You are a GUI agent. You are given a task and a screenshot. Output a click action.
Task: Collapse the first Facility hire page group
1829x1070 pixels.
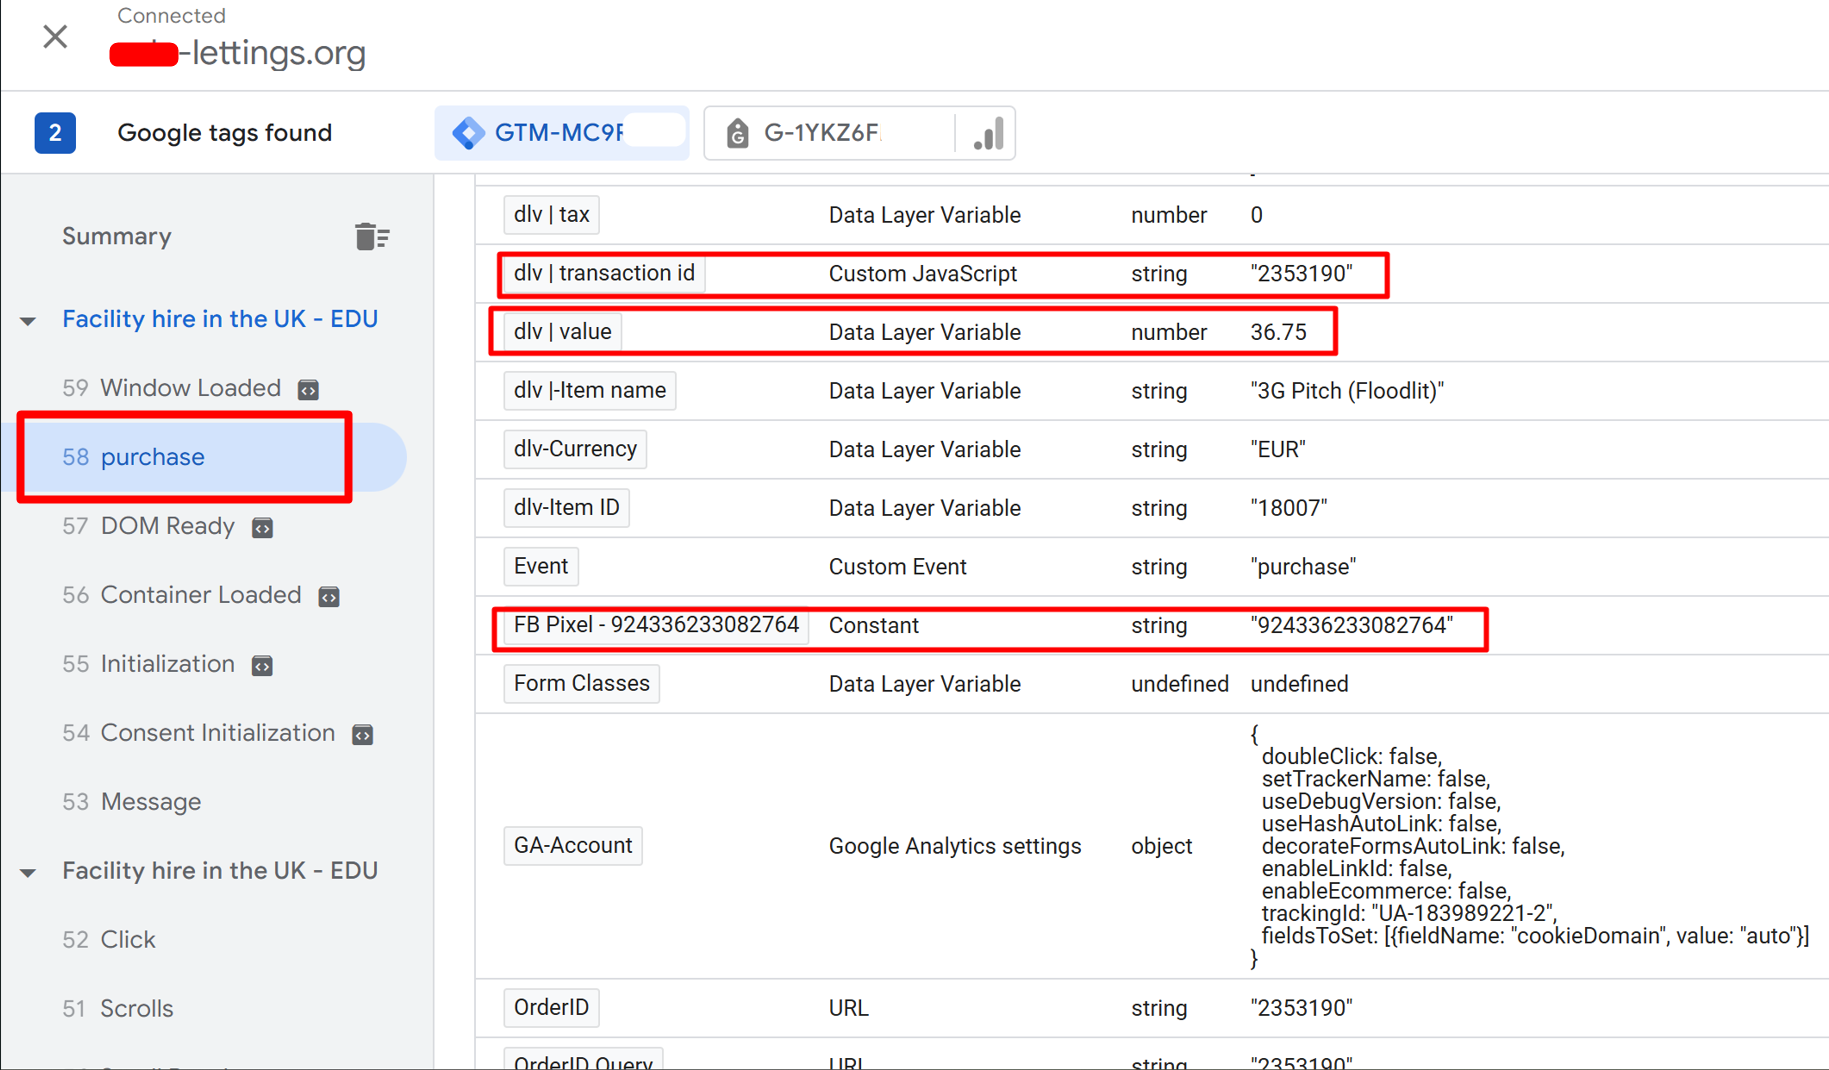(x=29, y=320)
